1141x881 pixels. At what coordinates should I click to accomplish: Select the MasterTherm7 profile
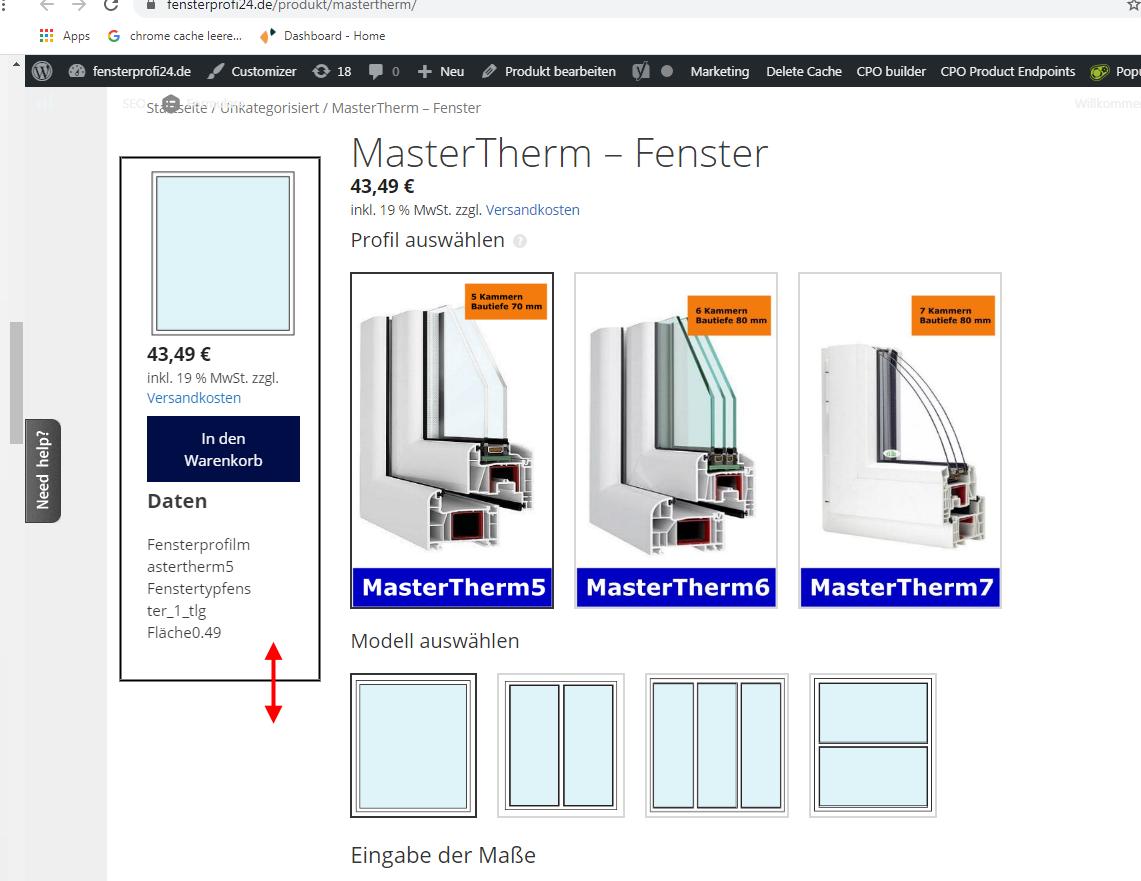coord(900,440)
